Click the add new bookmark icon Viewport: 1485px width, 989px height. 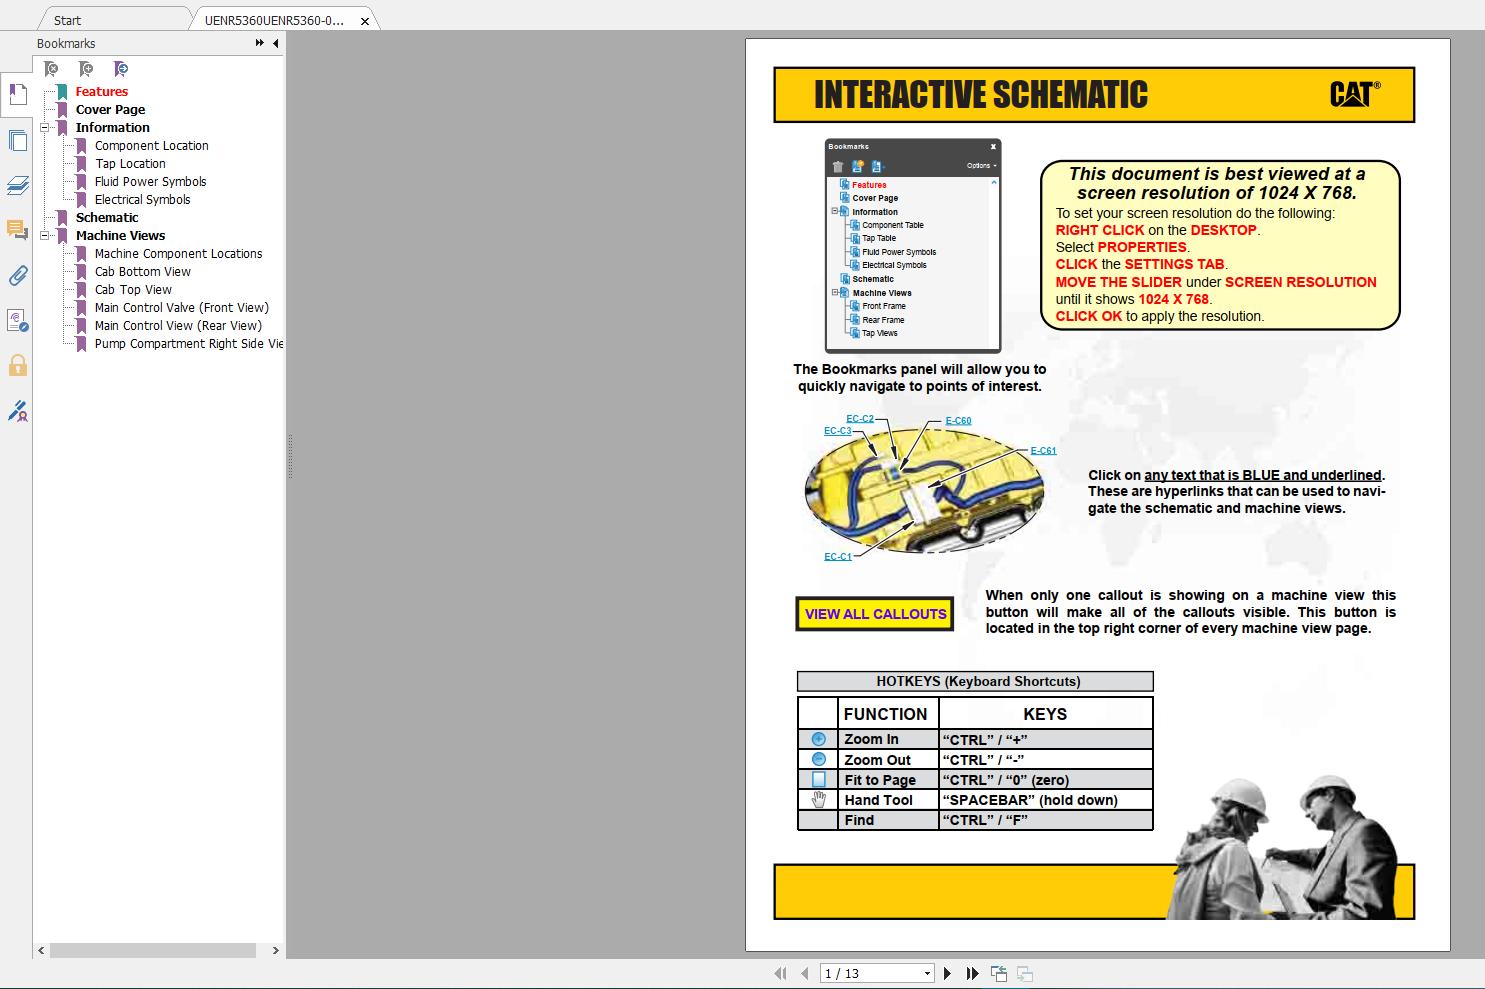point(86,69)
